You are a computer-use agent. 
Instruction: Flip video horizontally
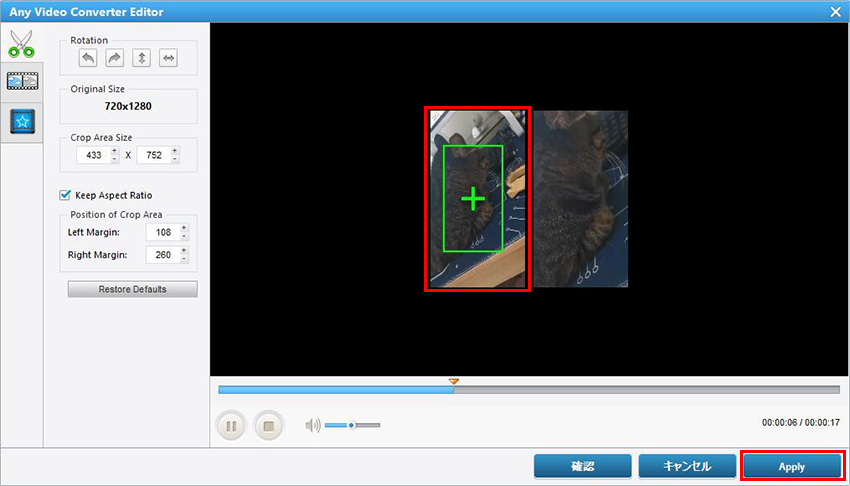[x=168, y=59]
